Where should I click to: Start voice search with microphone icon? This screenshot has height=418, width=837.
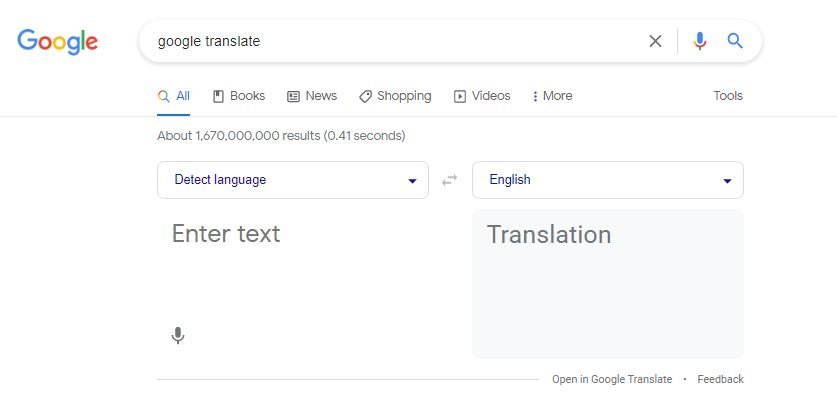(699, 41)
